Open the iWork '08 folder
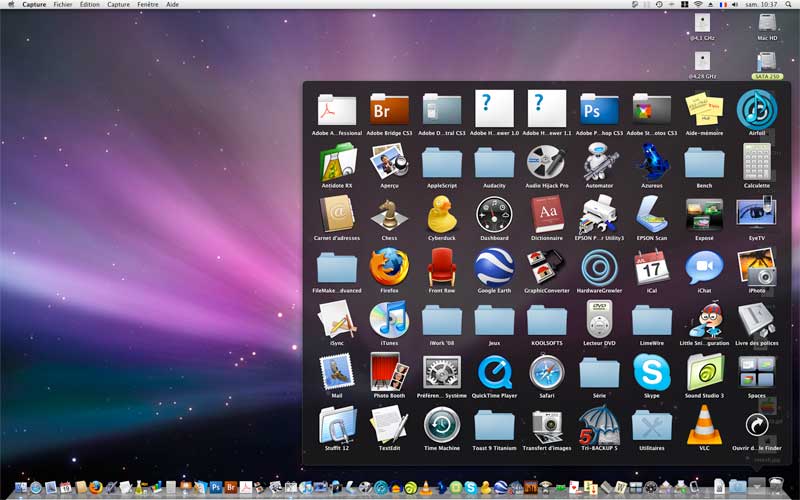Image resolution: width=800 pixels, height=500 pixels. 442,319
